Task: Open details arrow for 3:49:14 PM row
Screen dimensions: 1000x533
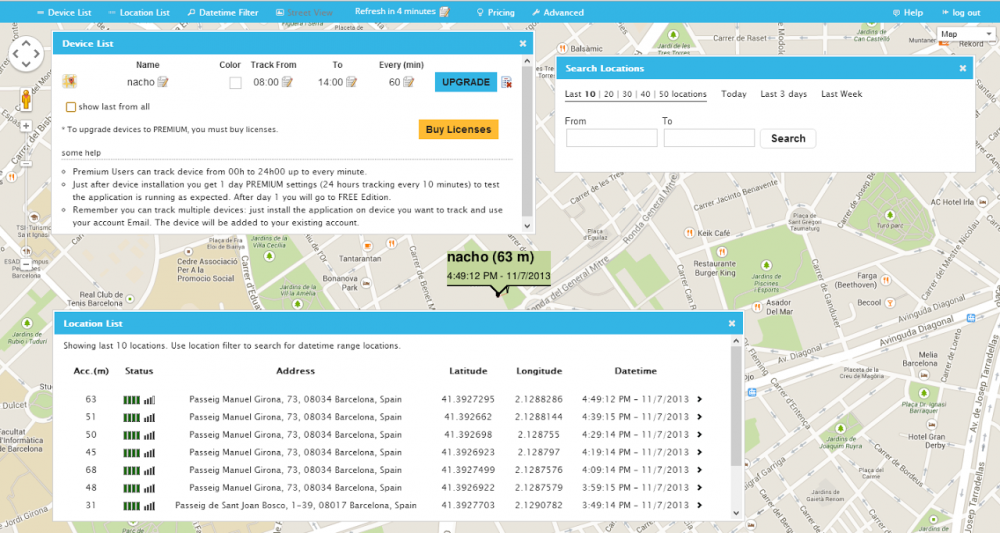Action: pyautogui.click(x=700, y=505)
